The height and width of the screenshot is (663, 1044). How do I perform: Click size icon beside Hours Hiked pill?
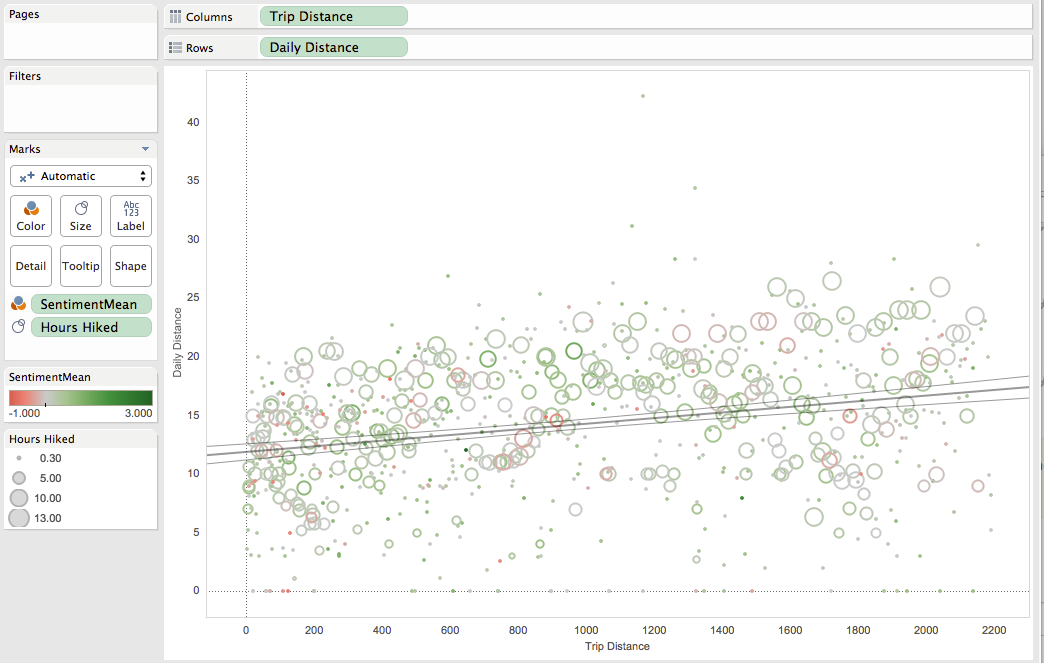click(x=19, y=326)
